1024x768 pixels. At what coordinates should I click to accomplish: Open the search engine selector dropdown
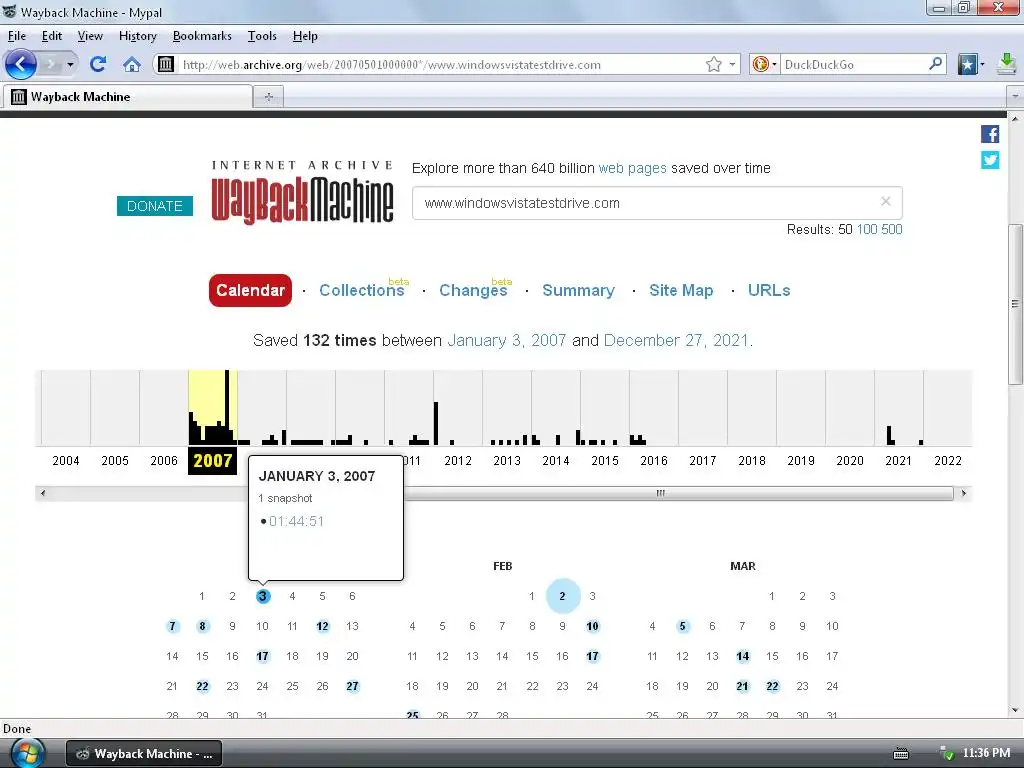(774, 65)
